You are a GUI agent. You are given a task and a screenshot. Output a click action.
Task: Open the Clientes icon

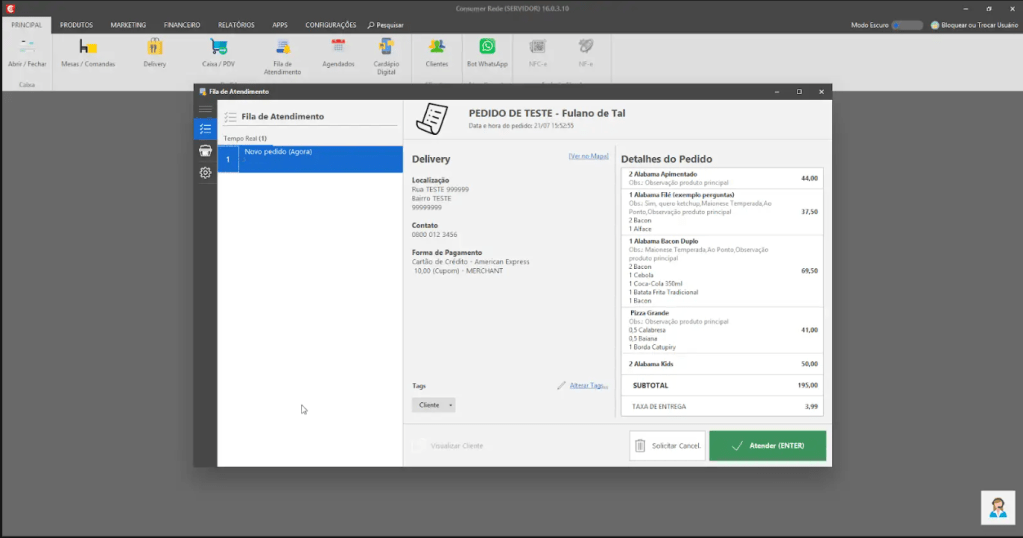tap(436, 53)
